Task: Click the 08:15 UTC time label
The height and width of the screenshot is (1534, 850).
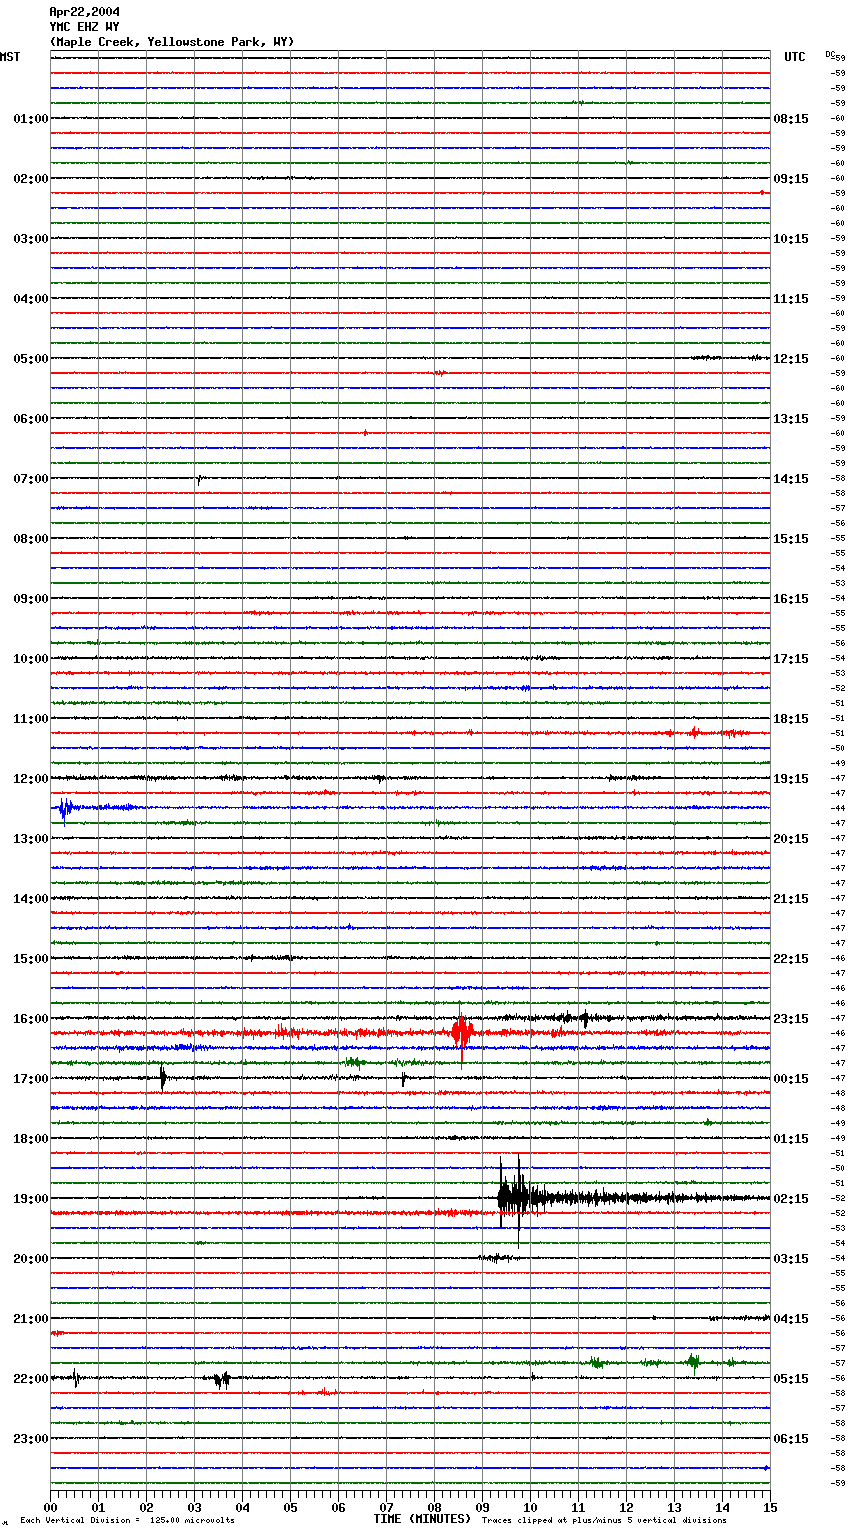Action: tap(791, 119)
